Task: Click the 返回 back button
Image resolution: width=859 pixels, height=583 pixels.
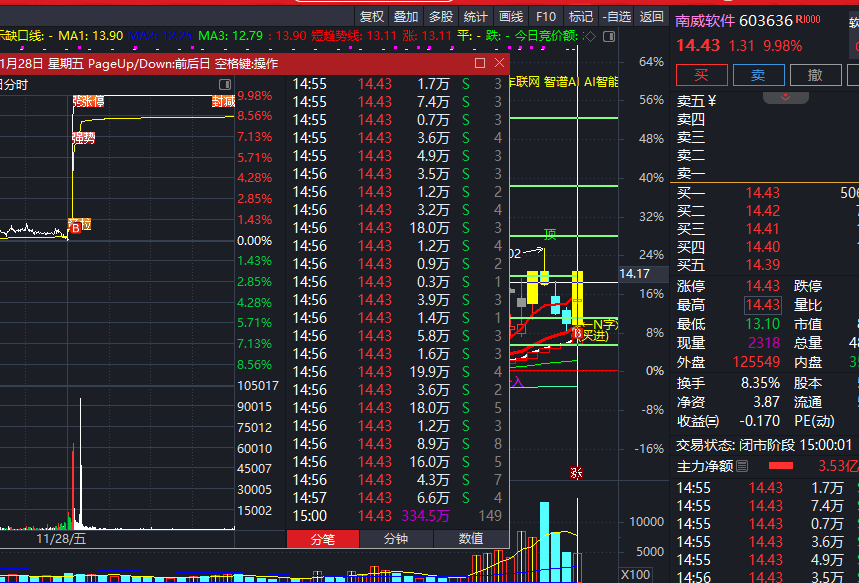Action: [x=651, y=17]
